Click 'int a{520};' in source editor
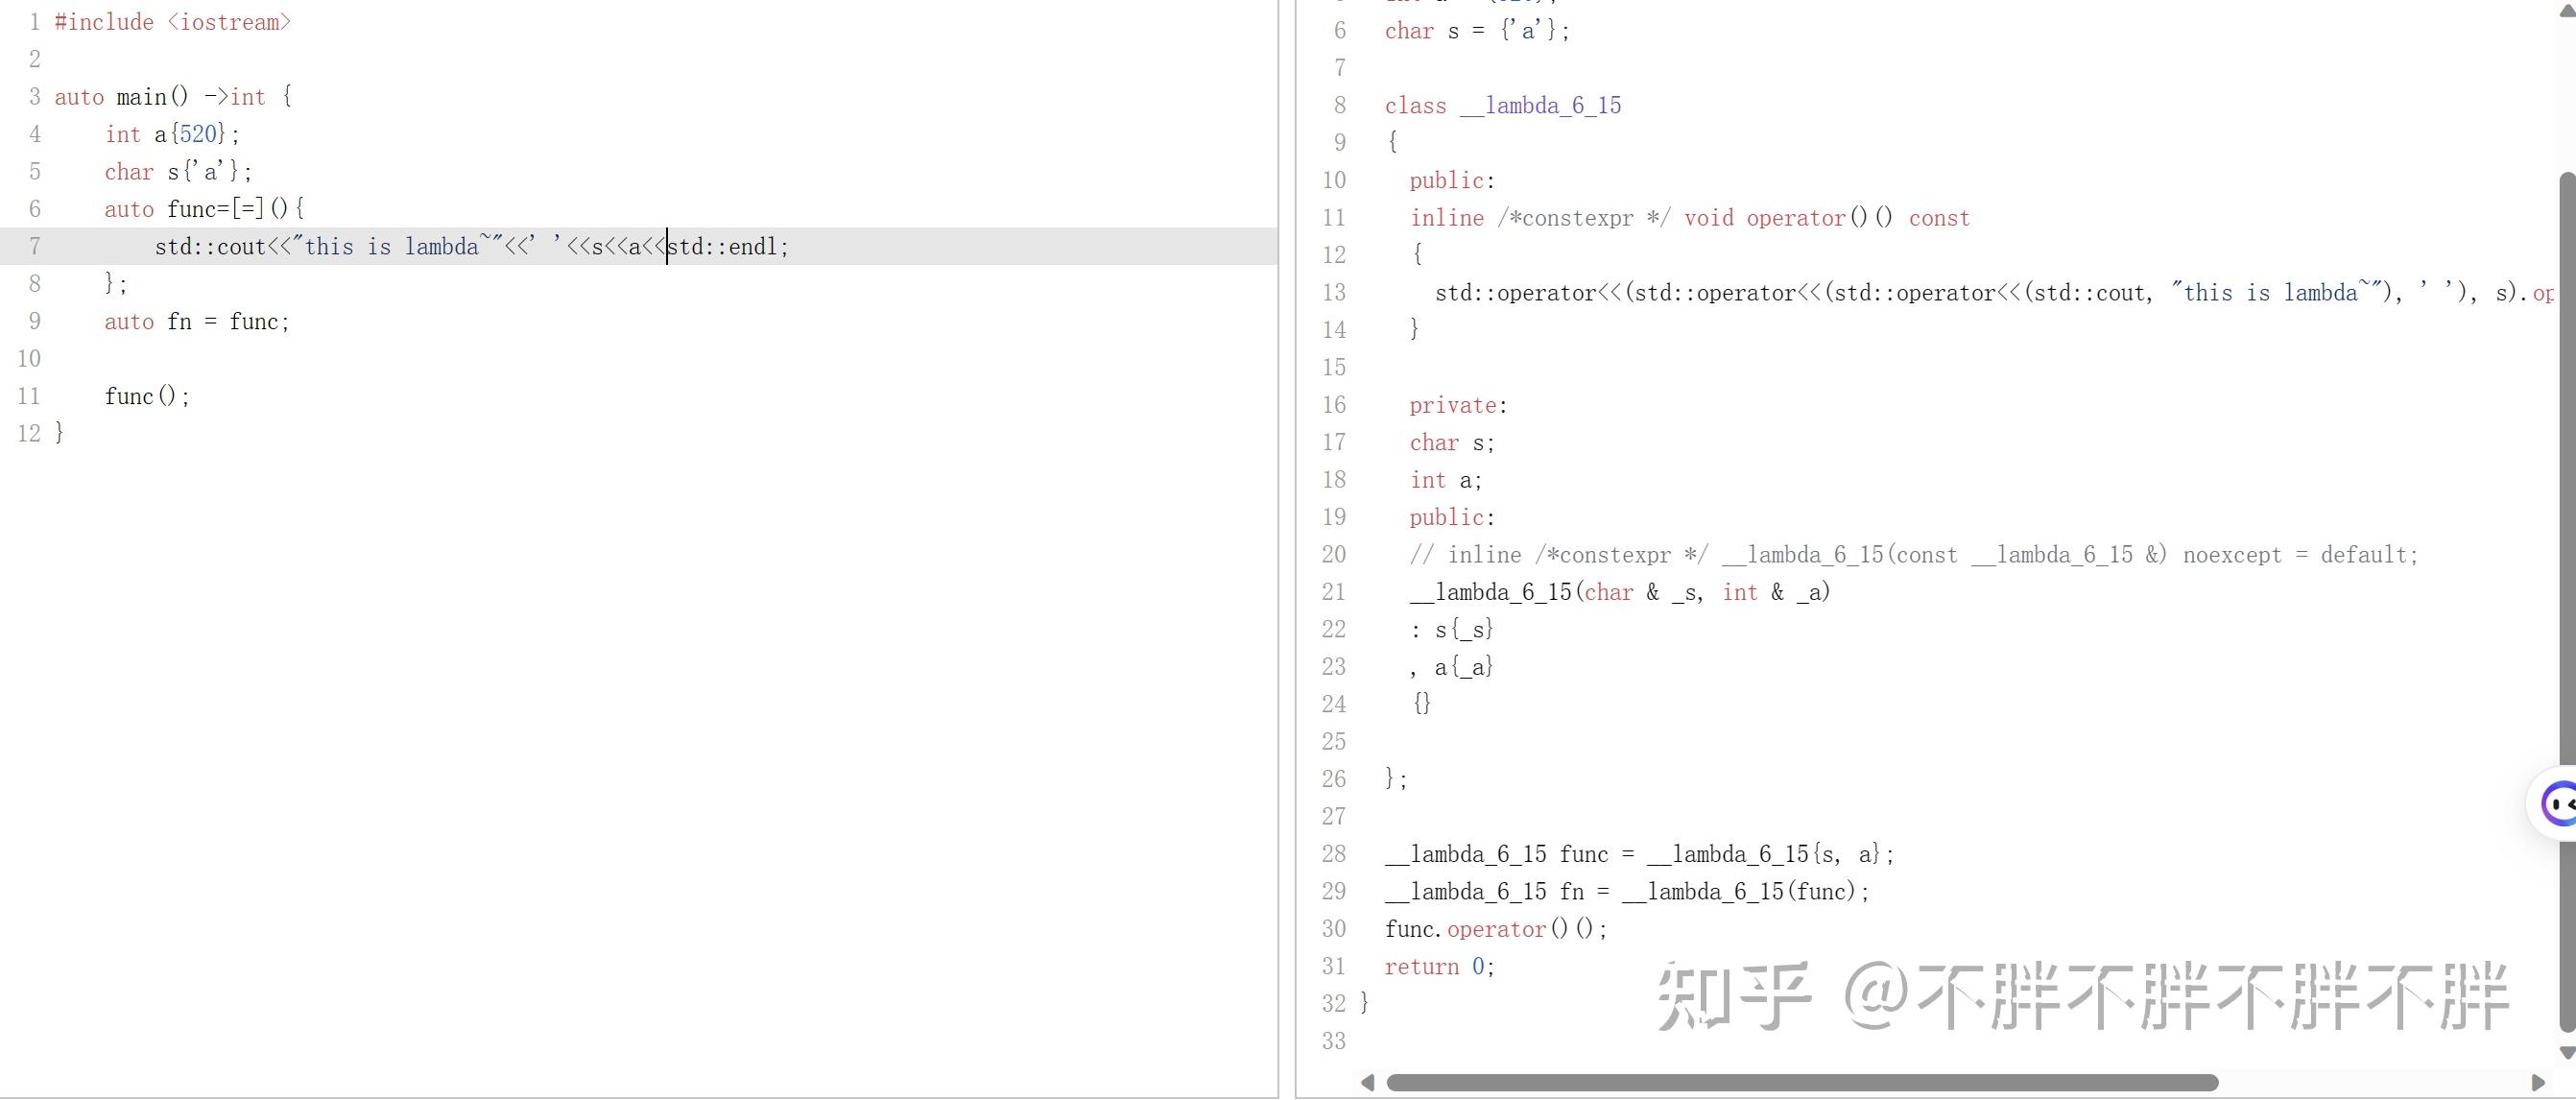 tap(172, 134)
